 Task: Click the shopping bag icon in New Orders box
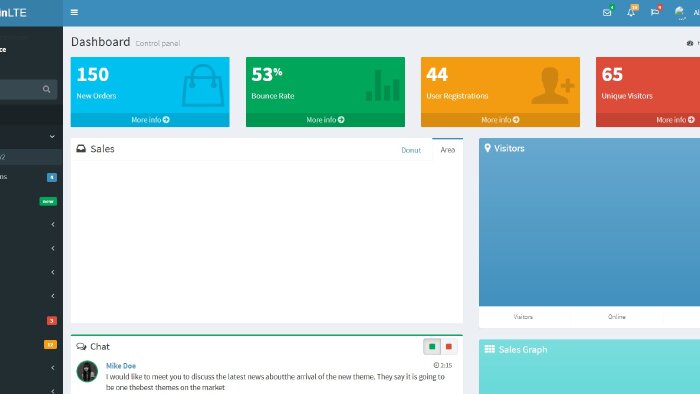203,85
